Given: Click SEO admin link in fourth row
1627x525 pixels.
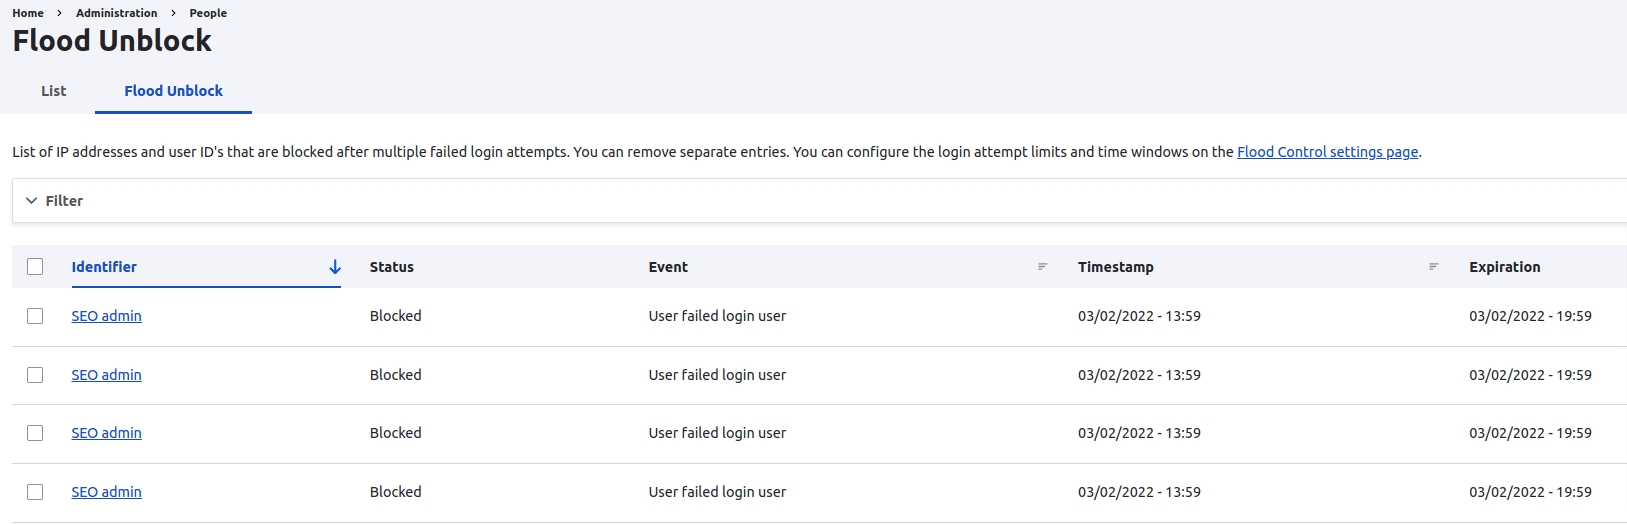Looking at the screenshot, I should point(106,492).
